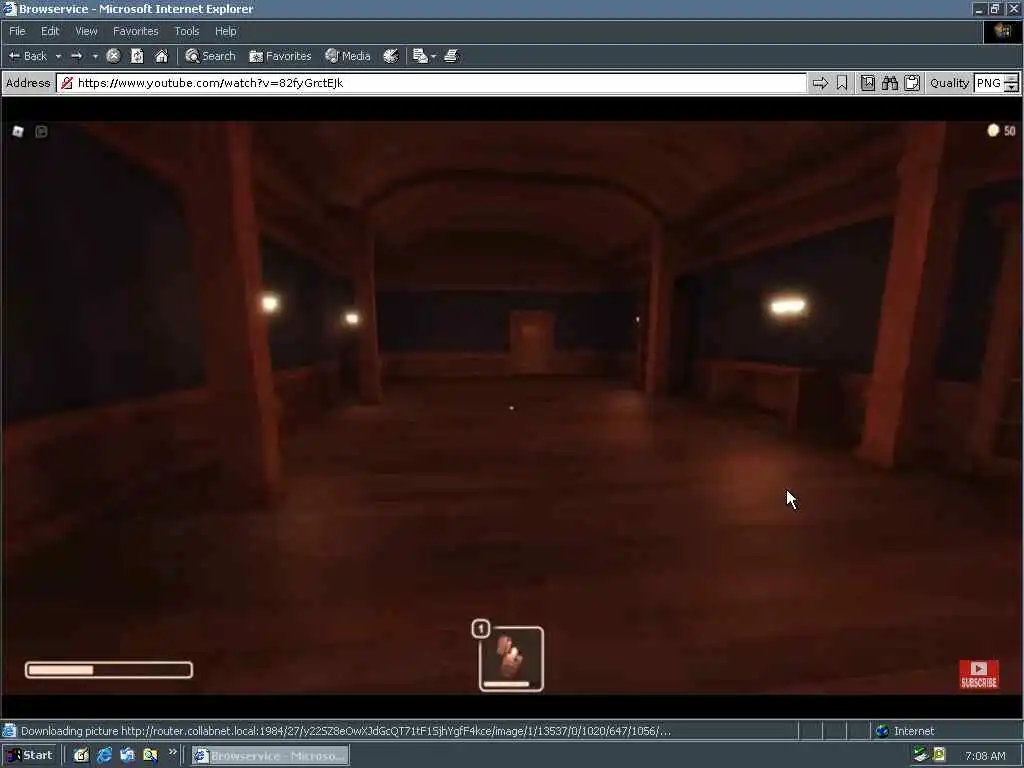Go forward with the Forward arrow
The height and width of the screenshot is (768, 1024).
(76, 56)
